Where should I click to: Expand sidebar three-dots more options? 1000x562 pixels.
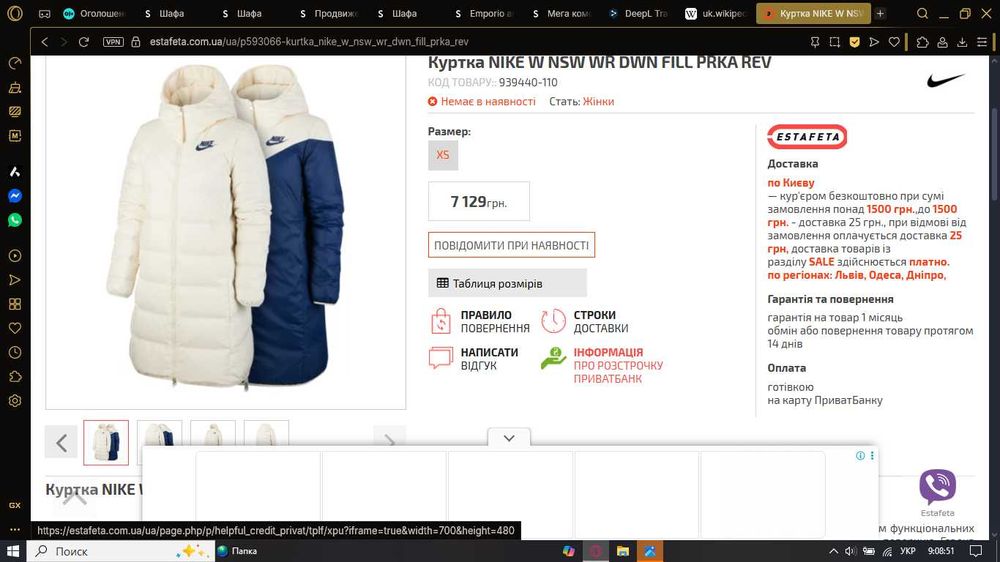coord(15,529)
